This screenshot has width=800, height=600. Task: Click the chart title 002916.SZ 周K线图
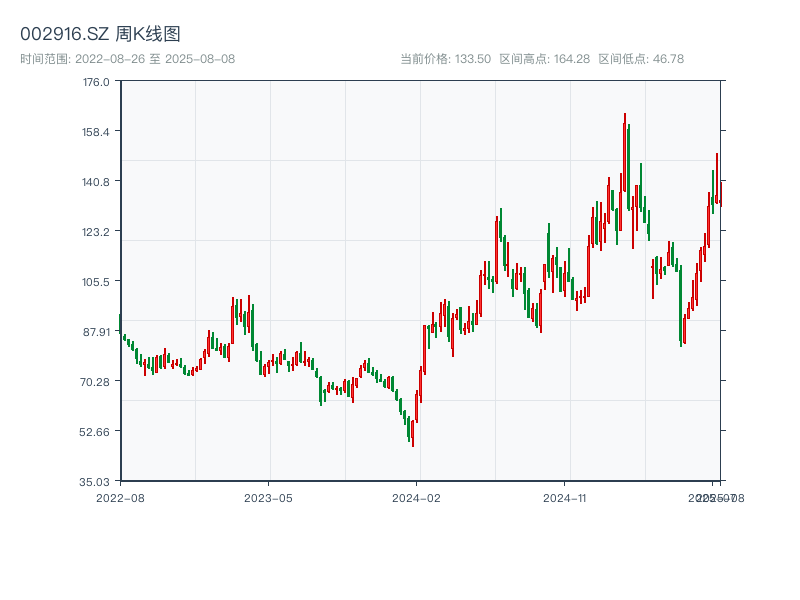tap(100, 34)
